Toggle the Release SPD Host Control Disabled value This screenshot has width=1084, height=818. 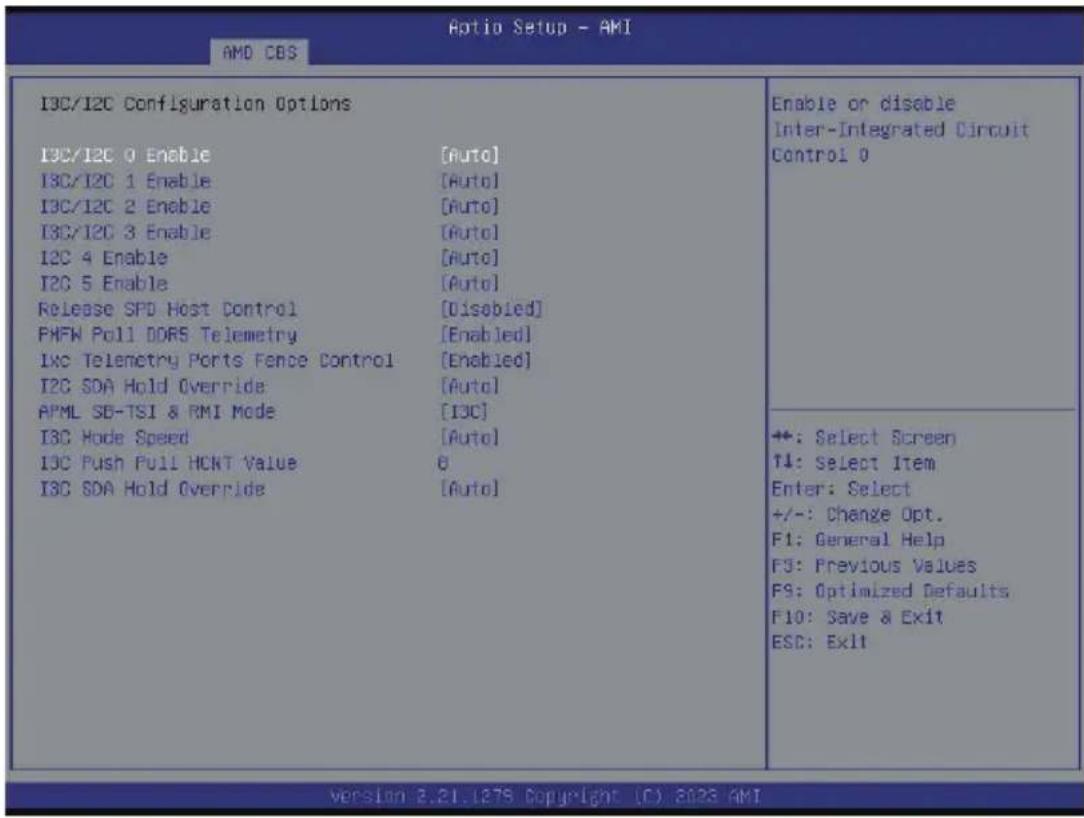(492, 309)
